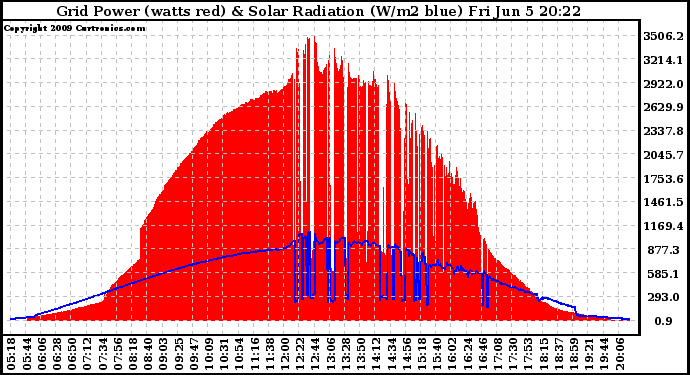Viewport: 690px width, 375px height.
Task: Click the 14:56 time label
Action: (406, 354)
